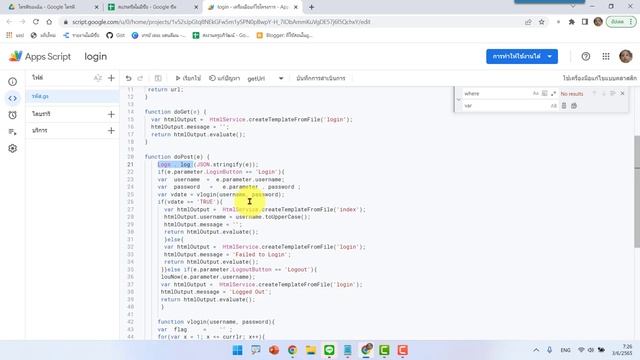Viewport: 640px width, 360px height.
Task: Open Windows Start menu on taskbar
Action: click(237, 350)
